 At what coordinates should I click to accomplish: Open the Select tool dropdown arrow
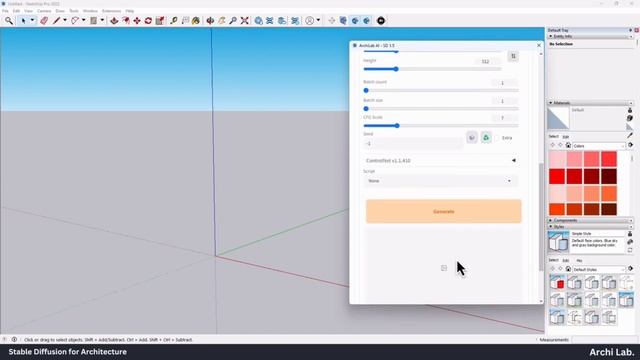[32, 20]
